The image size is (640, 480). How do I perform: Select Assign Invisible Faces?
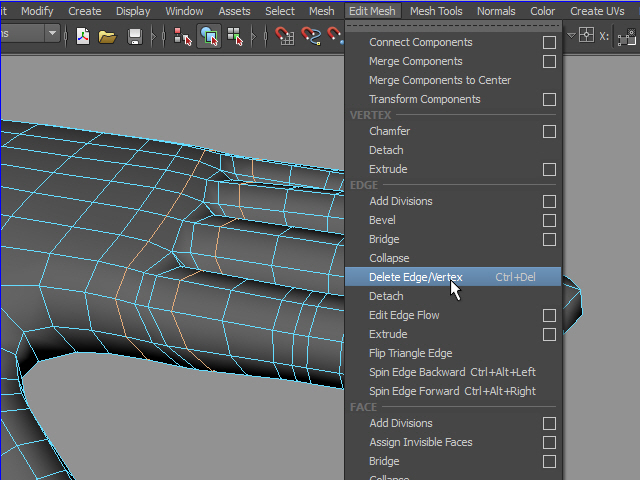(421, 442)
